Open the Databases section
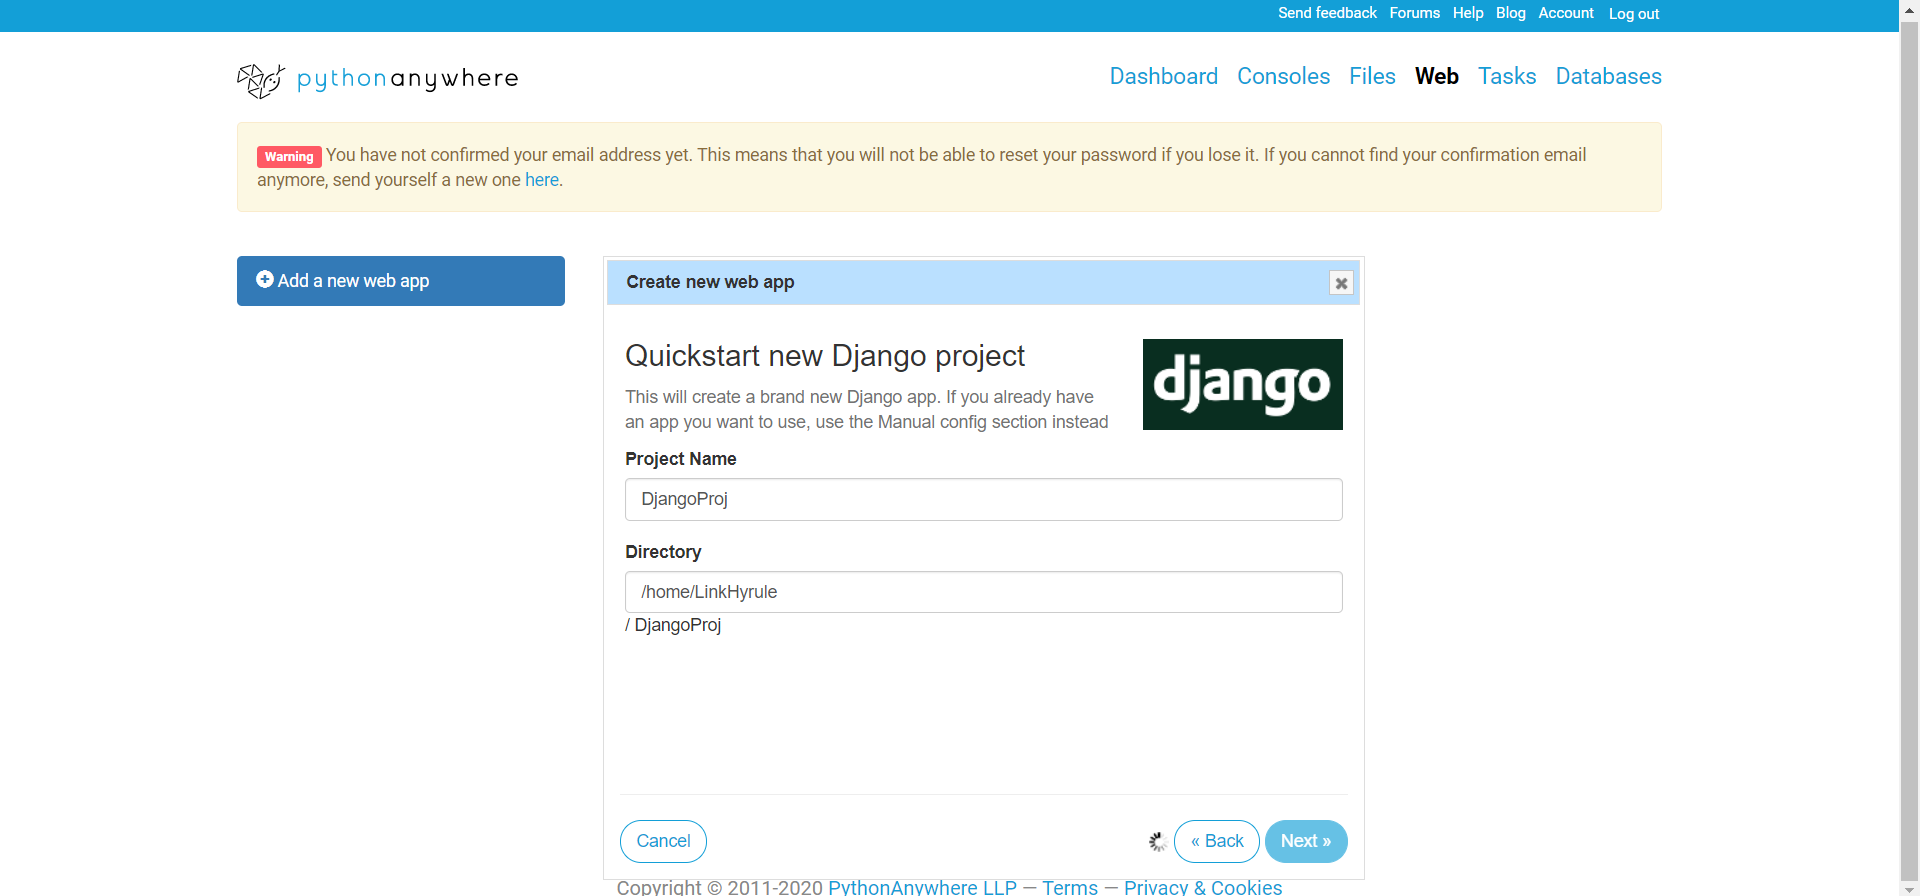Image resolution: width=1920 pixels, height=896 pixels. [1609, 76]
